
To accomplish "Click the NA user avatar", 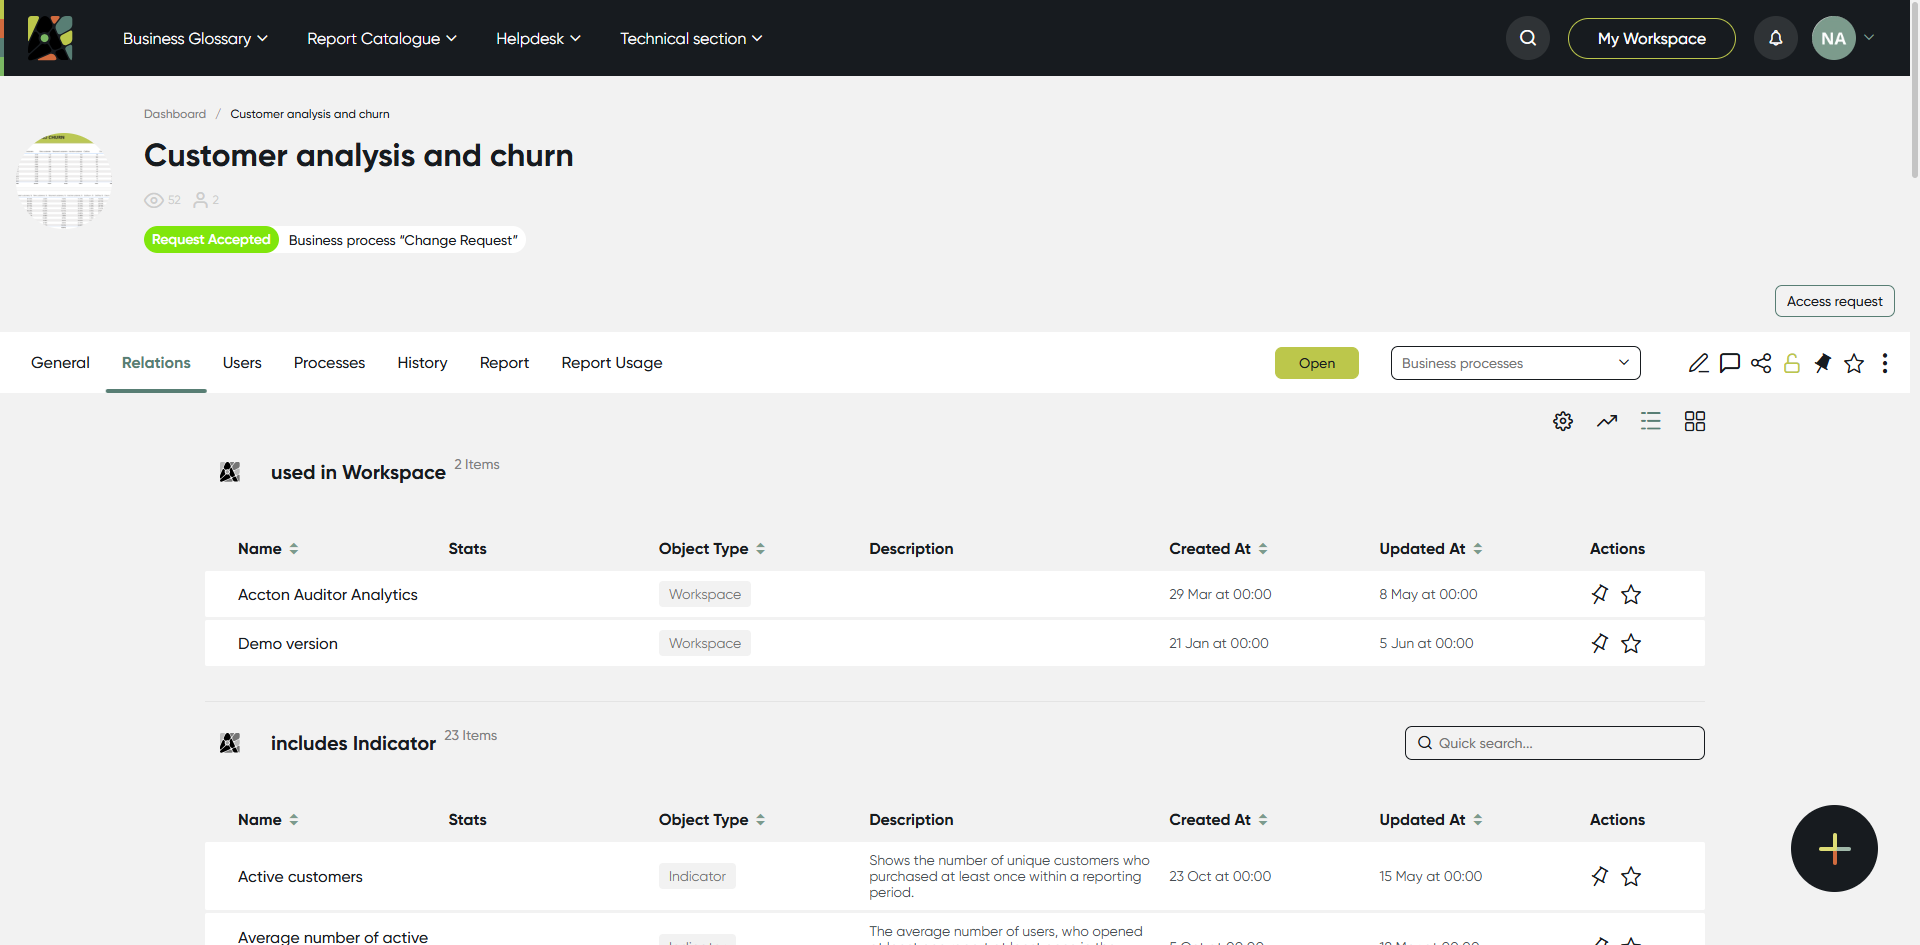I will 1834,38.
